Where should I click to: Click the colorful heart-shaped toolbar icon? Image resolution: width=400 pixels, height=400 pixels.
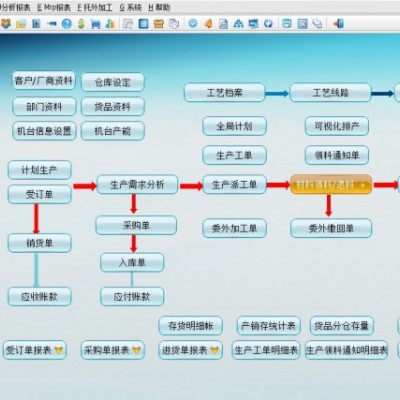pyautogui.click(x=6, y=24)
